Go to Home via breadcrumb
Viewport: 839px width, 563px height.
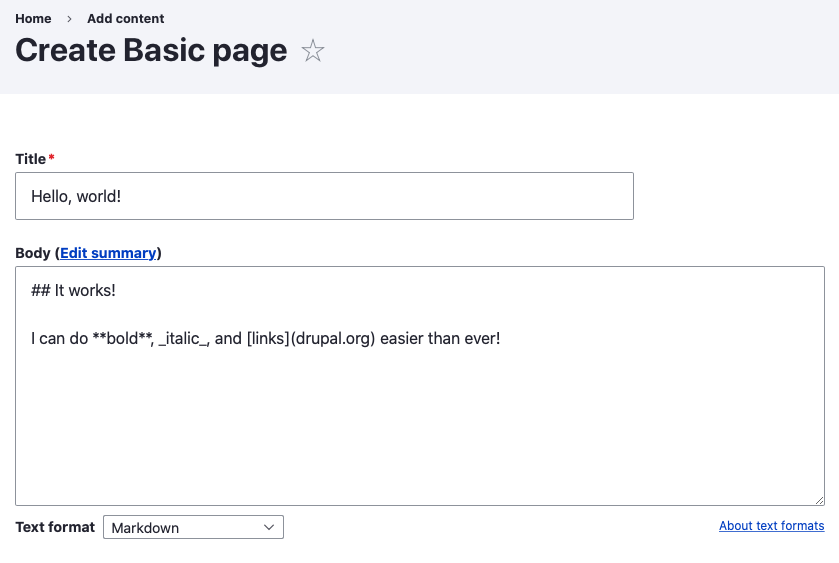(x=33, y=19)
